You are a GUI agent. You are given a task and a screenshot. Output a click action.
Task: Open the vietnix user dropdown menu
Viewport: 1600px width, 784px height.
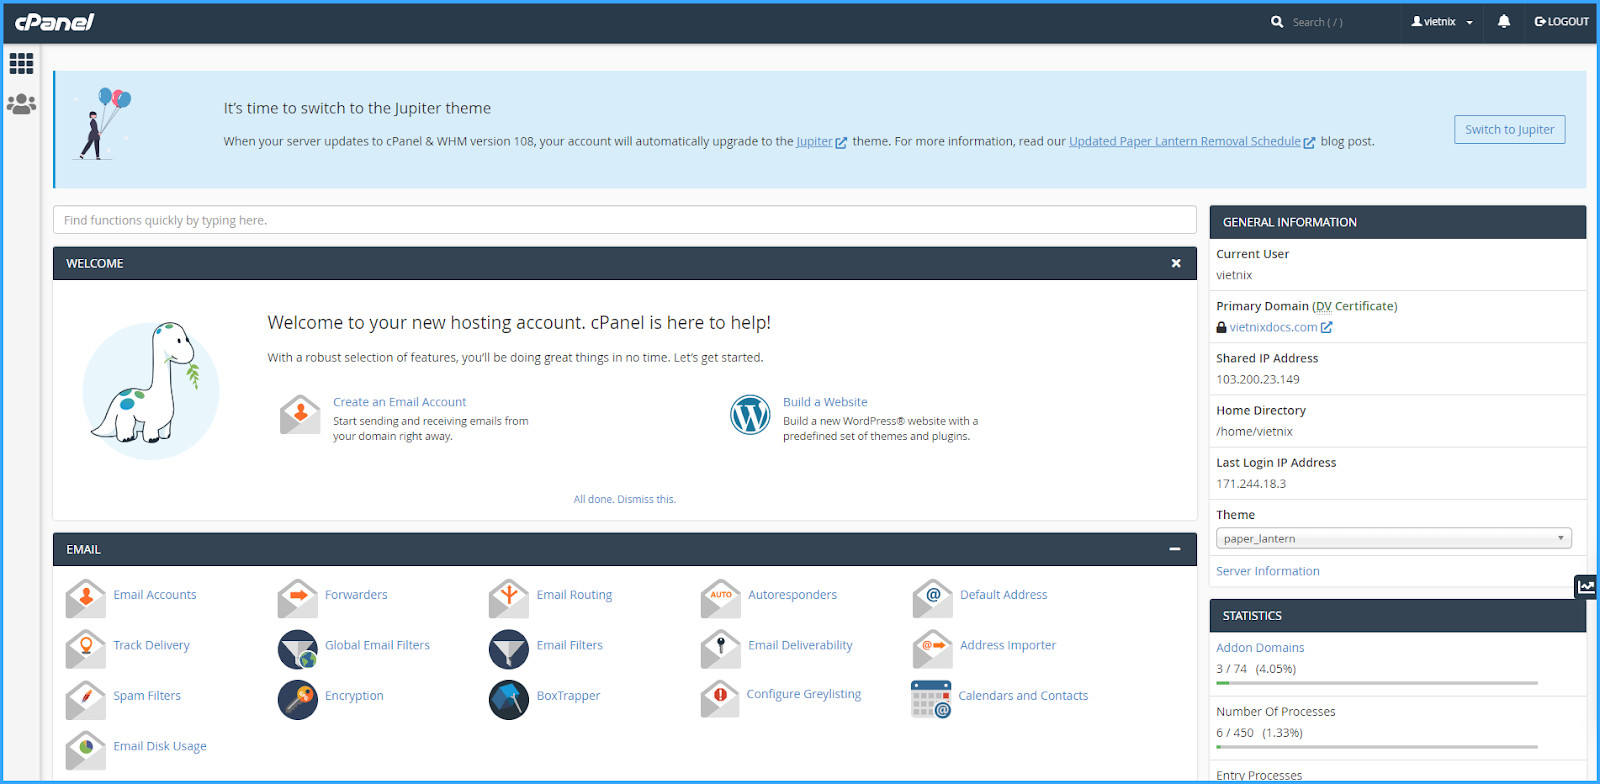coord(1442,22)
